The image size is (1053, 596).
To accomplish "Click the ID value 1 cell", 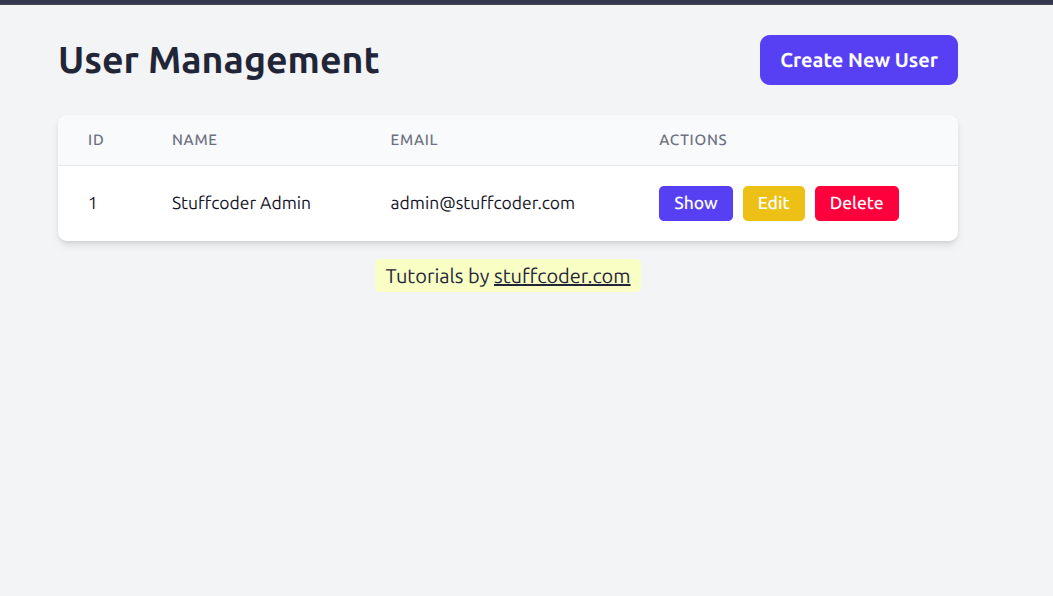I will click(93, 203).
